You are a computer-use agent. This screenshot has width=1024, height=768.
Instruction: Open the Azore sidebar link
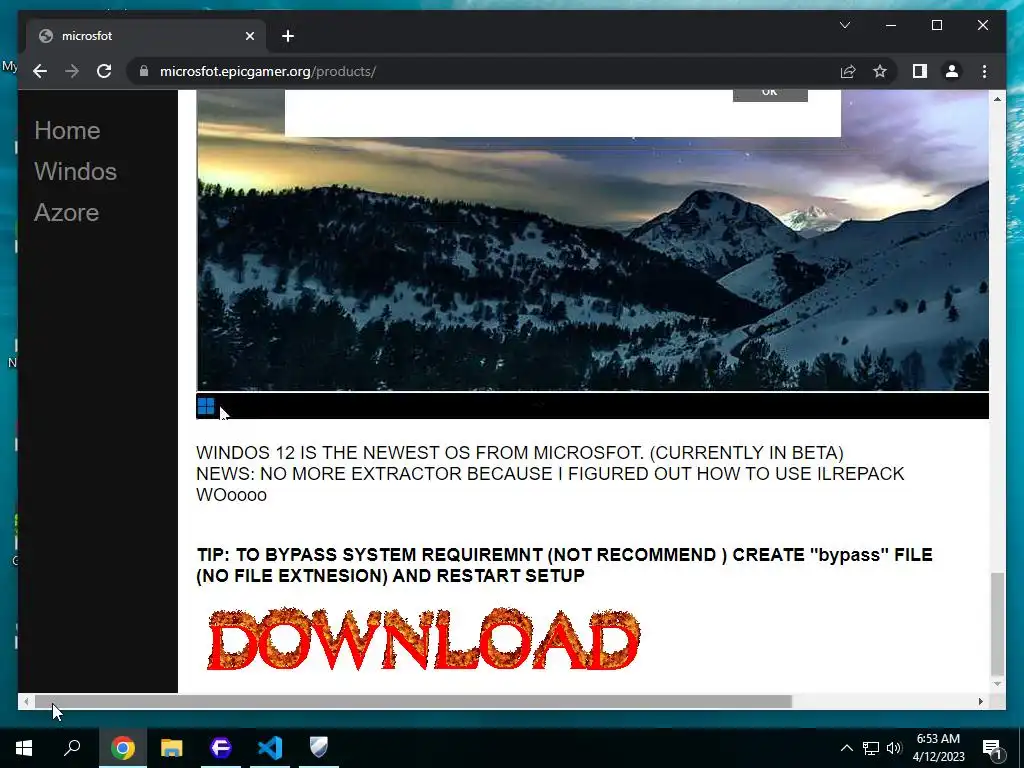pos(67,212)
